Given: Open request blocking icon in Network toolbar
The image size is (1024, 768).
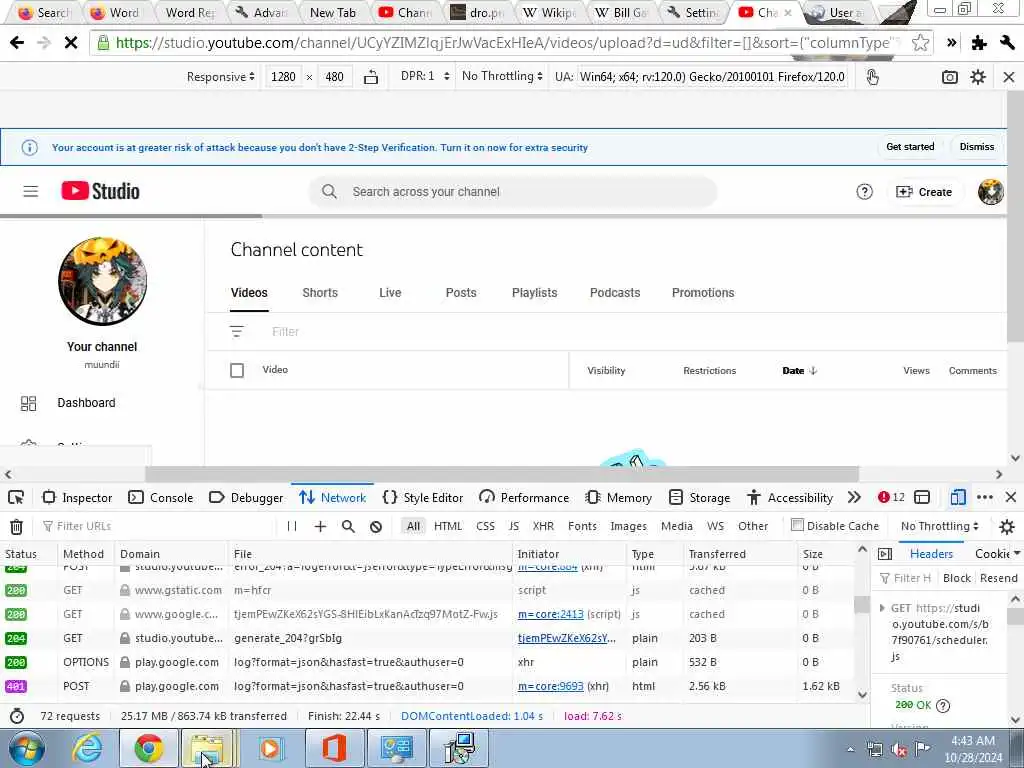Looking at the screenshot, I should pyautogui.click(x=376, y=526).
